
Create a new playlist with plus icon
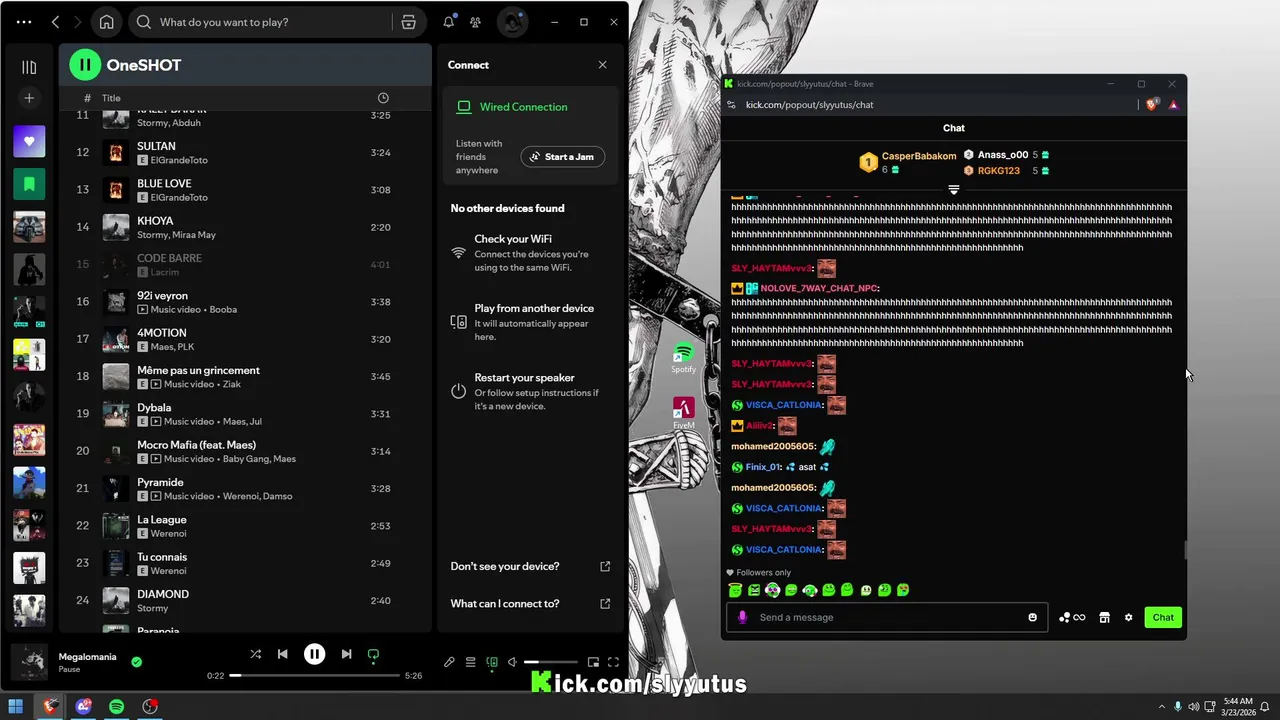click(x=29, y=98)
